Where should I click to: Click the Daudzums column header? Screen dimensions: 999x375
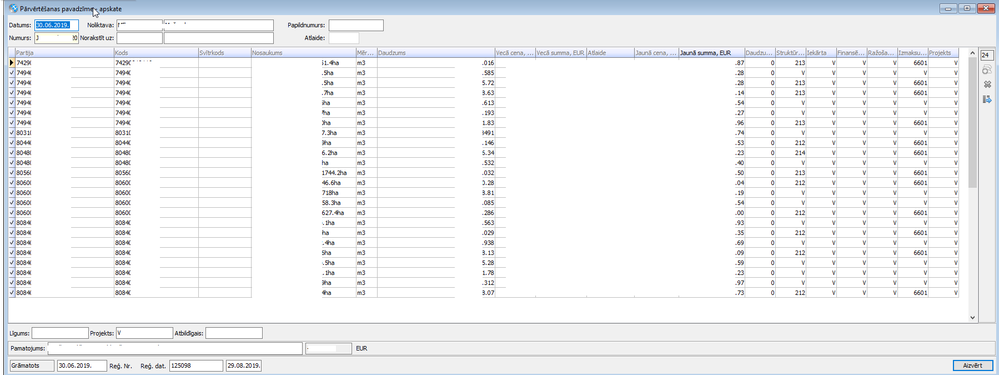pyautogui.click(x=436, y=53)
